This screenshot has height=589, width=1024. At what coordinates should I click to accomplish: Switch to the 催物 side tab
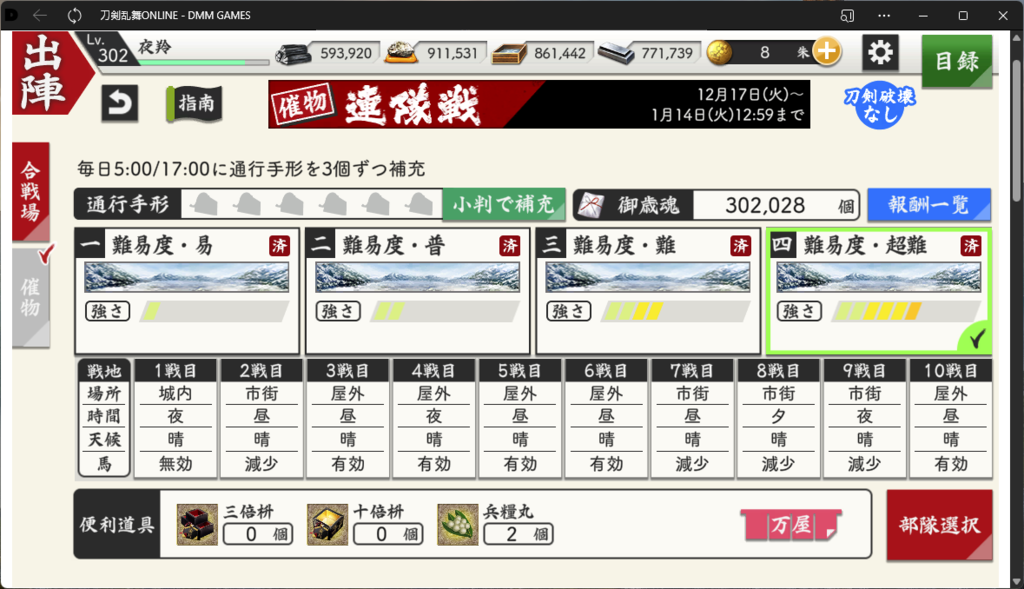[x=31, y=298]
